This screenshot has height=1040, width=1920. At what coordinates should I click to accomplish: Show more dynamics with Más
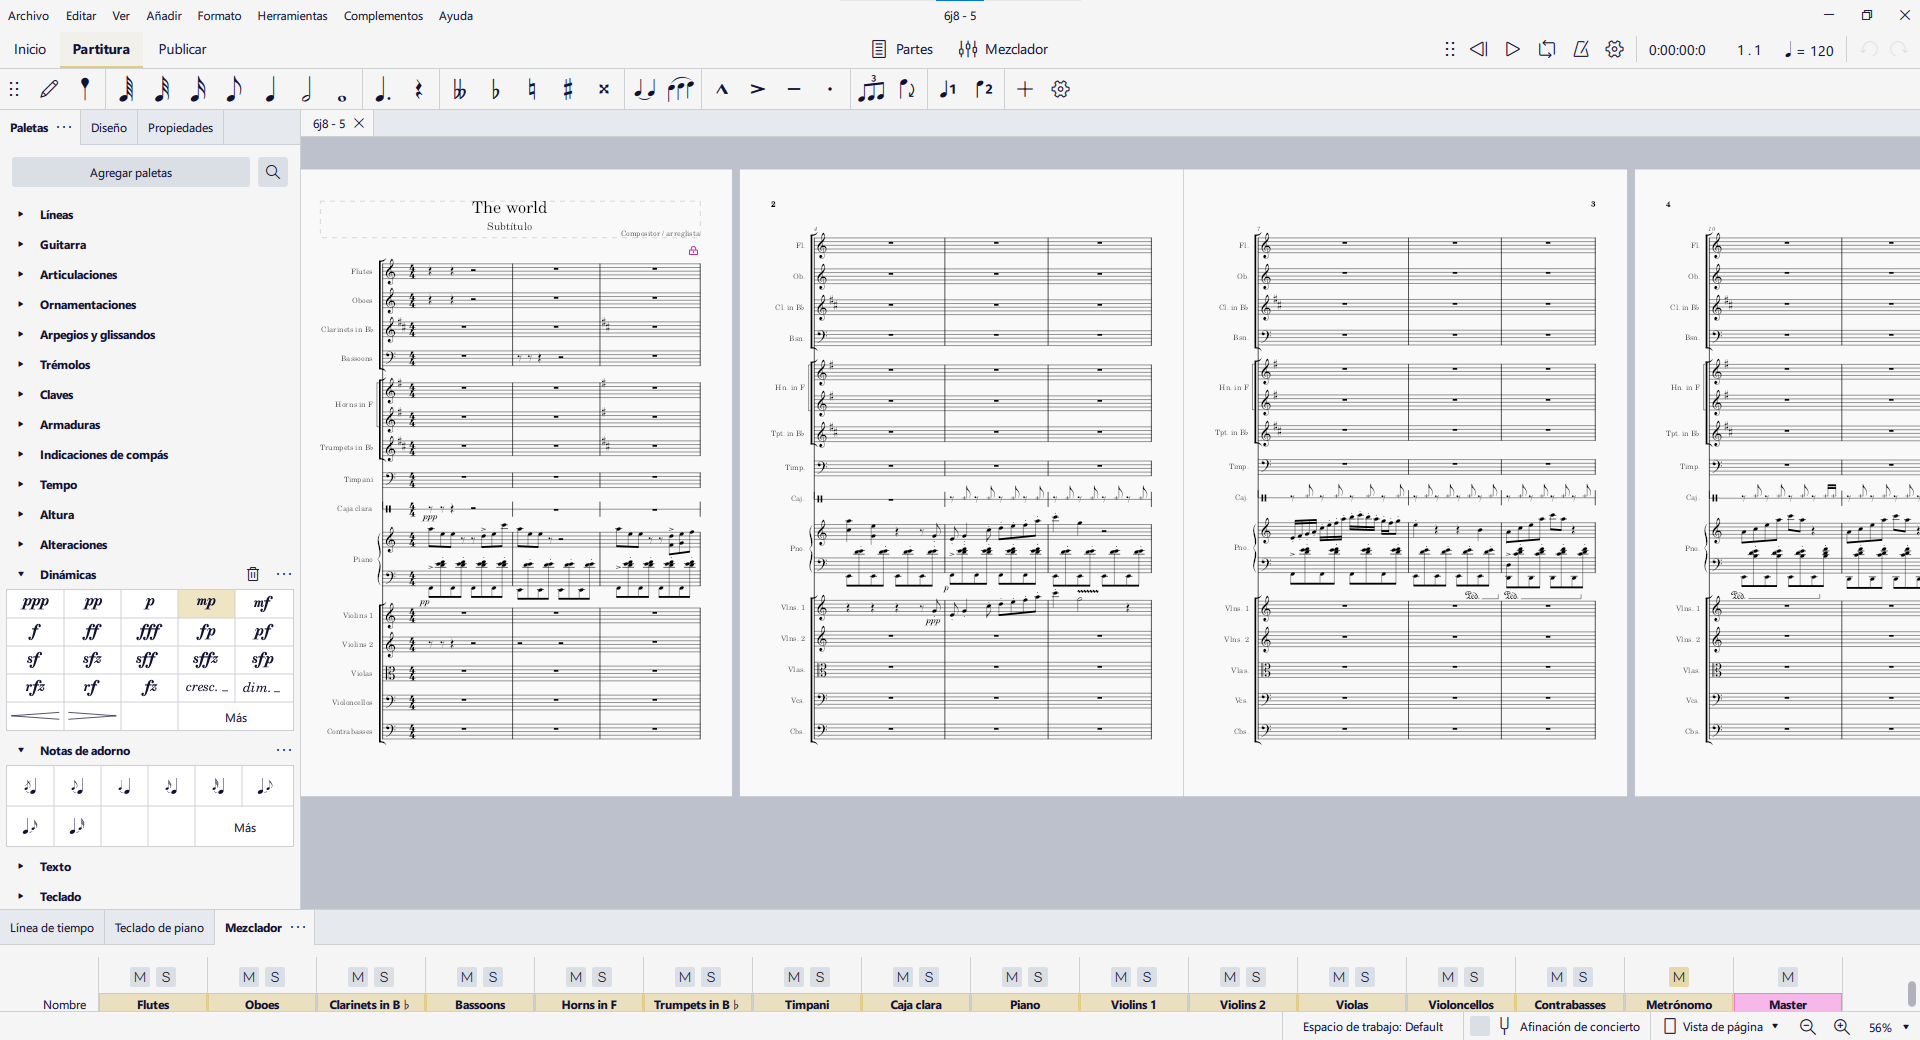pos(236,717)
